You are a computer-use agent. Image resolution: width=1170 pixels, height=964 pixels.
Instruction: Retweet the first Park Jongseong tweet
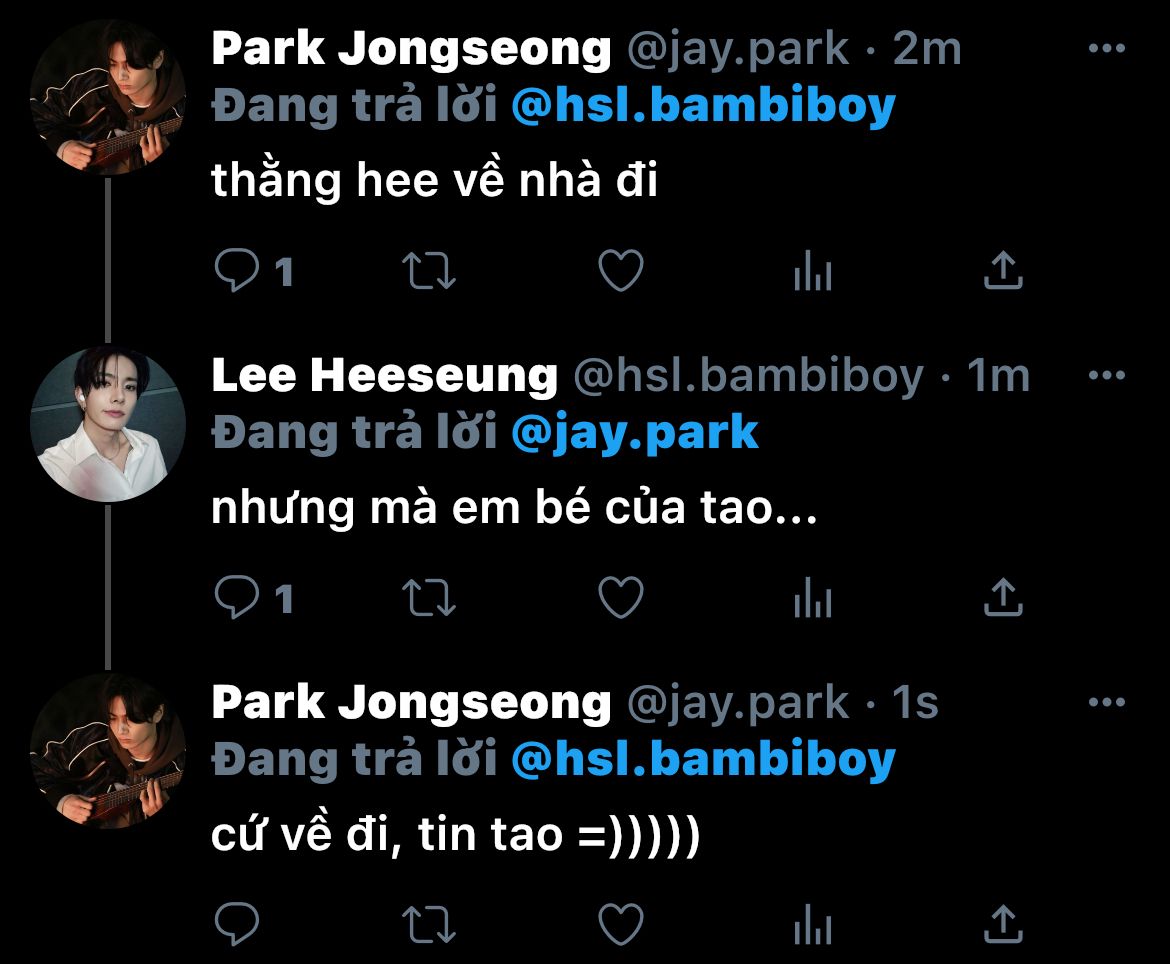click(x=429, y=271)
